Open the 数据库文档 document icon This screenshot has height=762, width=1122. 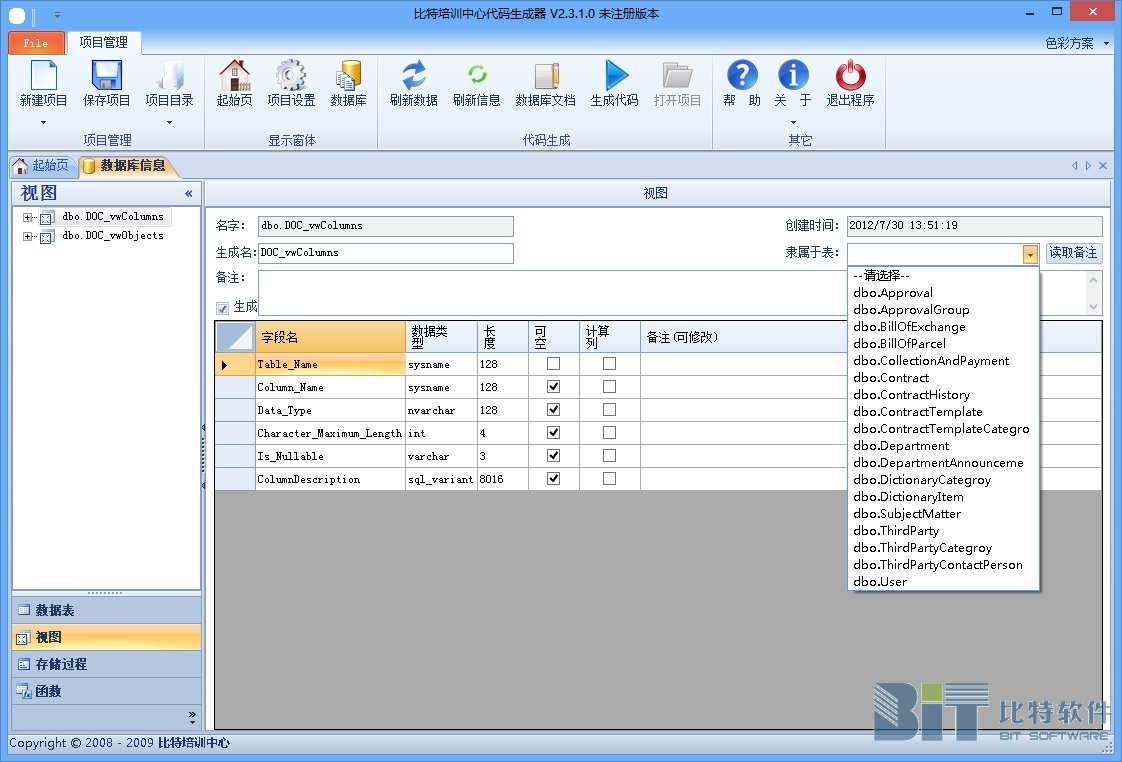coord(545,76)
